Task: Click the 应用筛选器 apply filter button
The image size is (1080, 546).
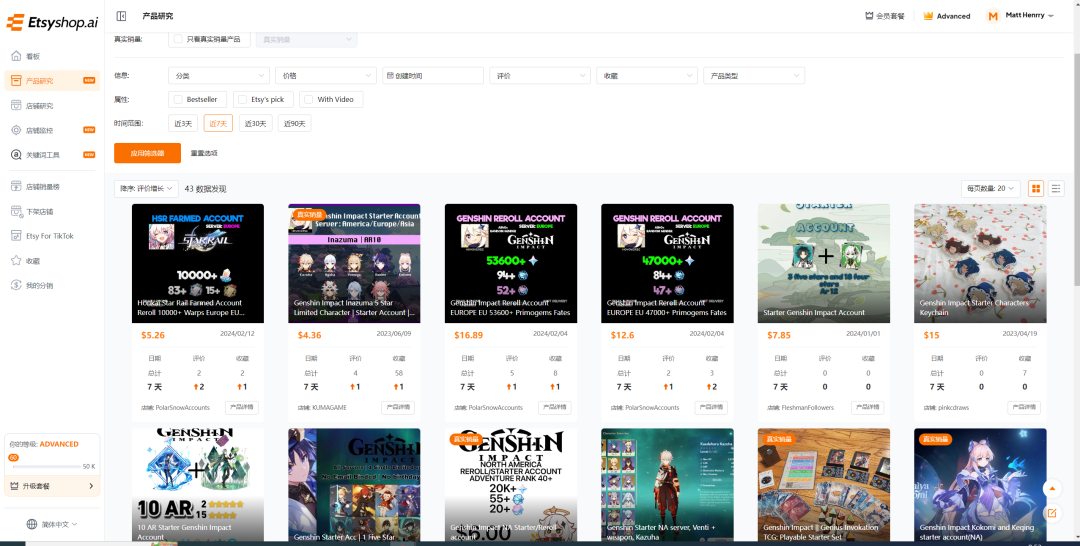Action: point(147,153)
